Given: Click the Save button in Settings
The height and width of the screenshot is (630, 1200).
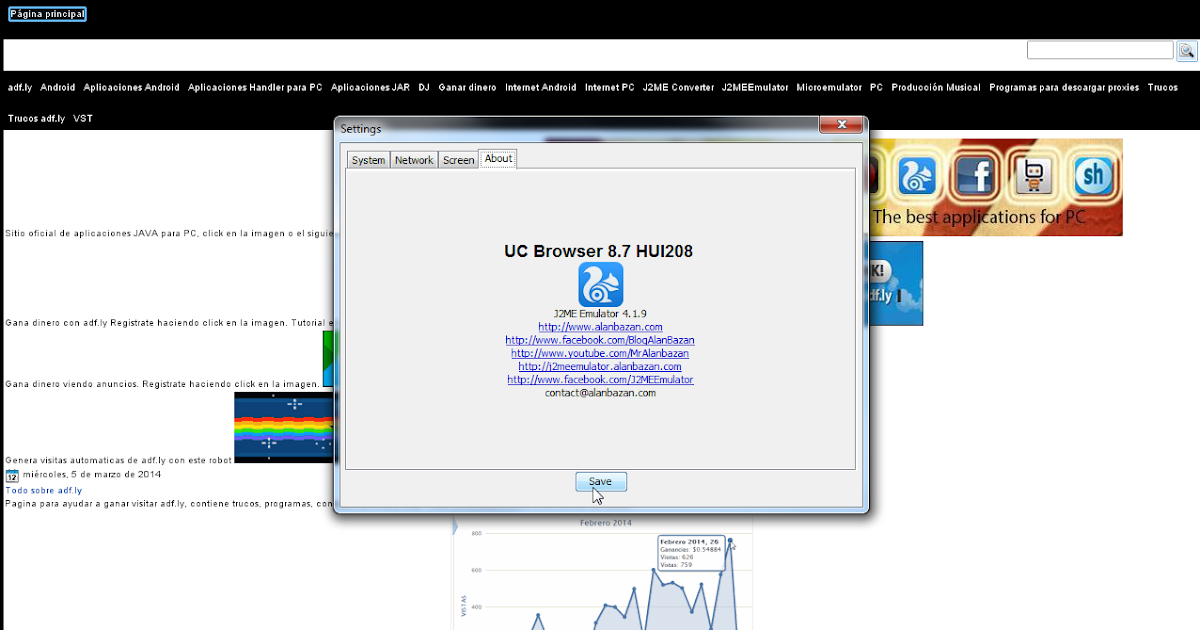Looking at the screenshot, I should pyautogui.click(x=600, y=482).
